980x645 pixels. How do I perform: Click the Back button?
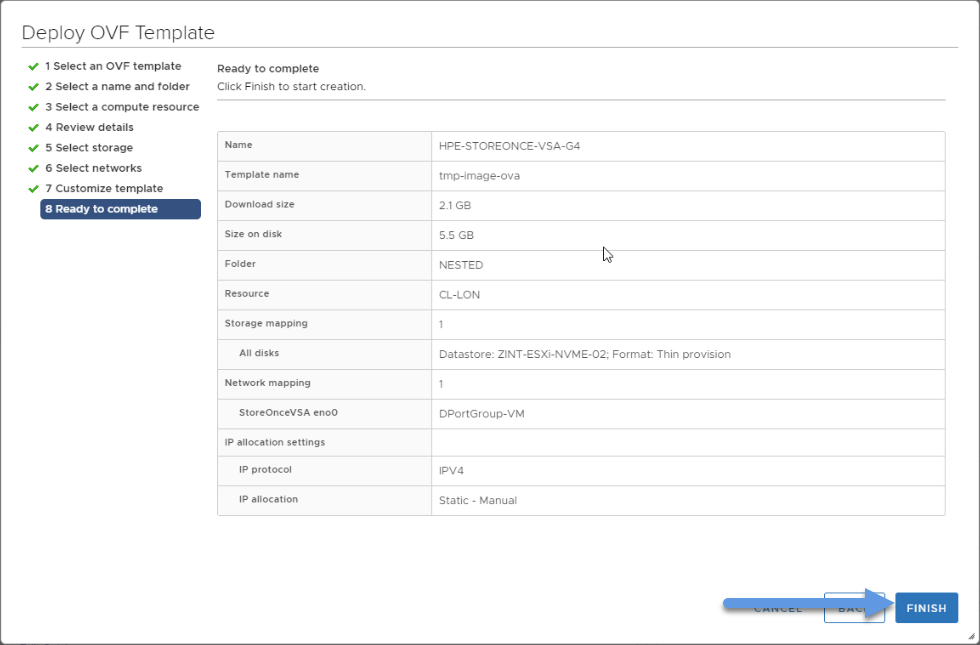pos(854,608)
